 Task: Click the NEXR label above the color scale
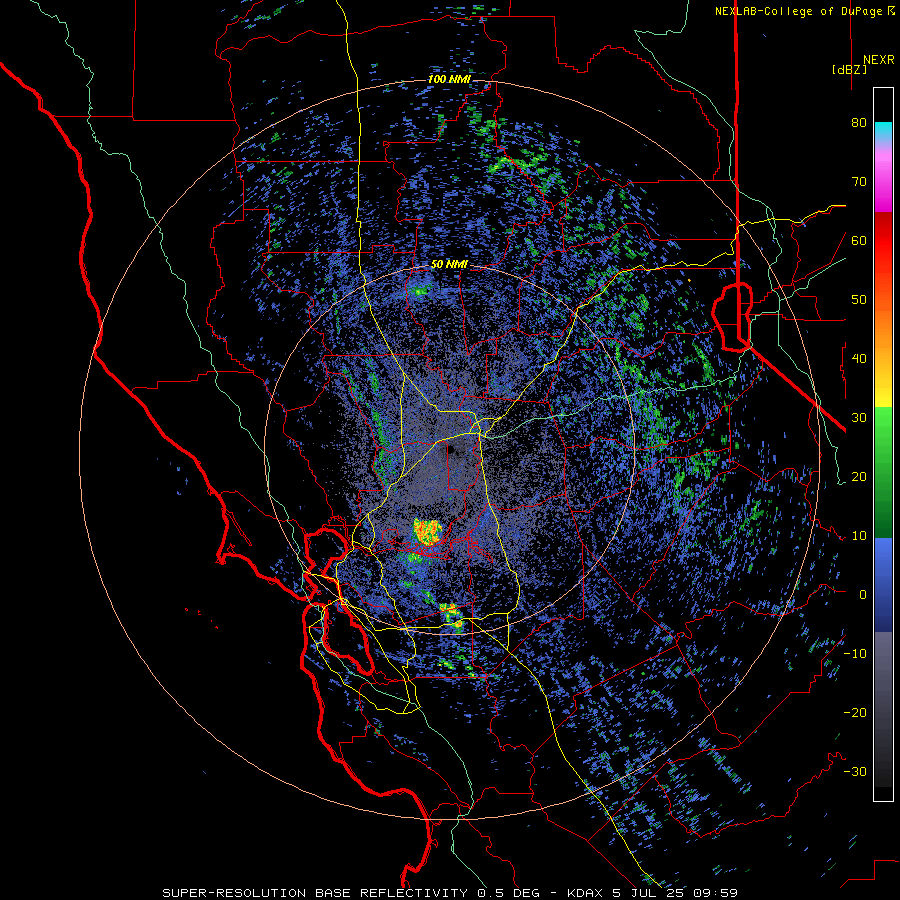click(x=879, y=60)
